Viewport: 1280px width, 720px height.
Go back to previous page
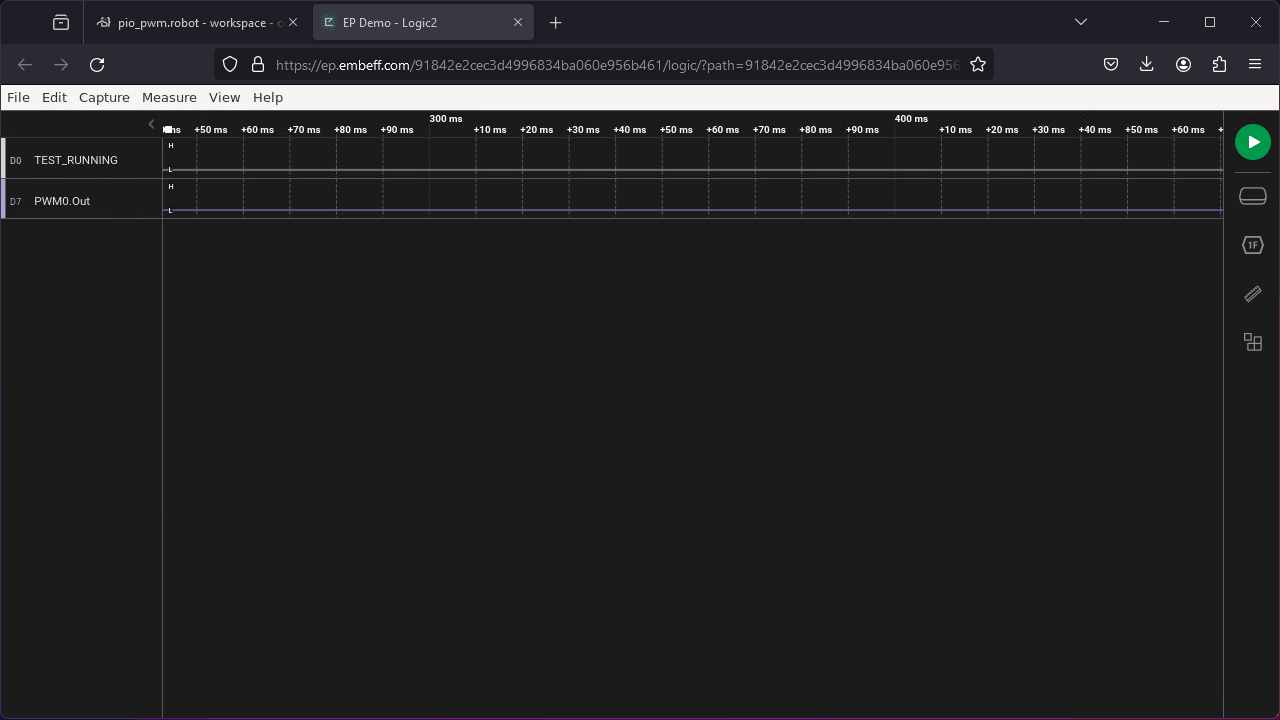25,64
